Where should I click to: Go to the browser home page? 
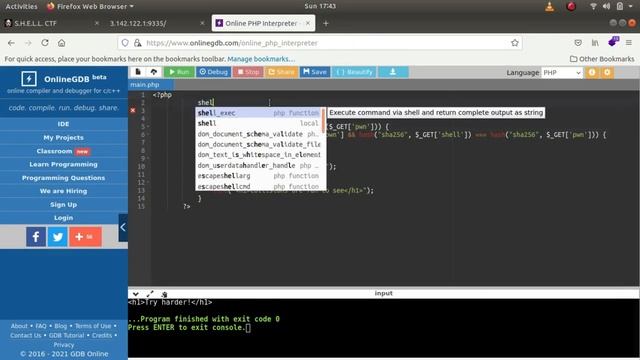[62, 43]
